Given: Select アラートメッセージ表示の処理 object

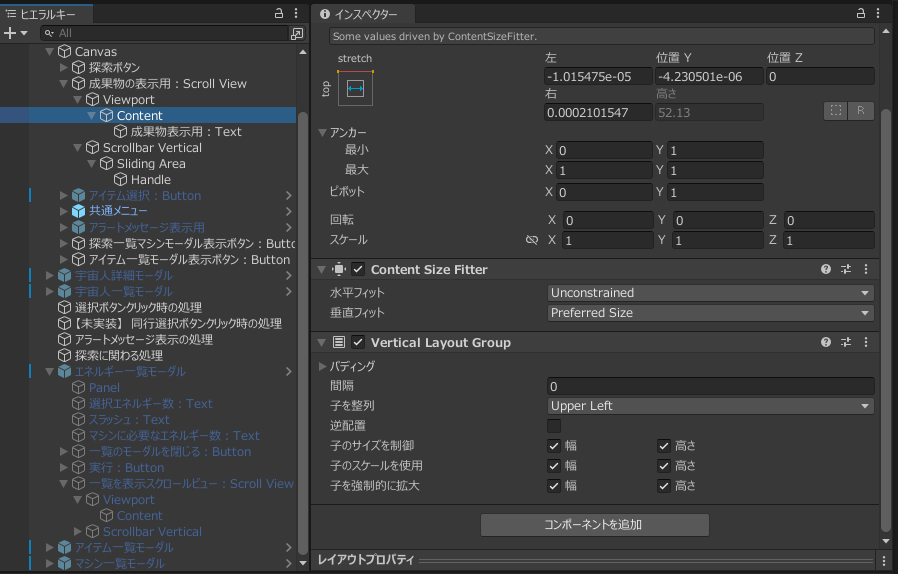Looking at the screenshot, I should 144,340.
